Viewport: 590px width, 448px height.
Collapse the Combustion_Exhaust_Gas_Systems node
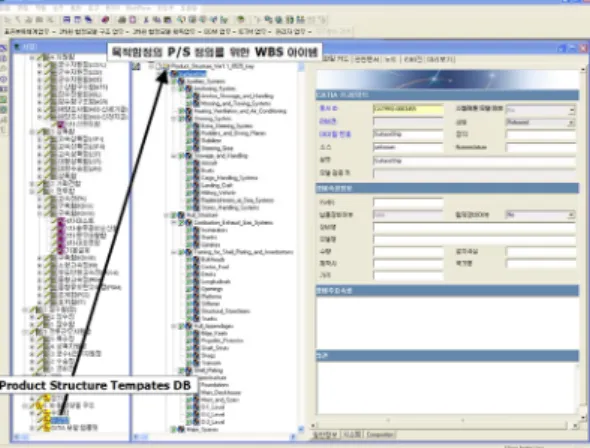pyautogui.click(x=174, y=223)
